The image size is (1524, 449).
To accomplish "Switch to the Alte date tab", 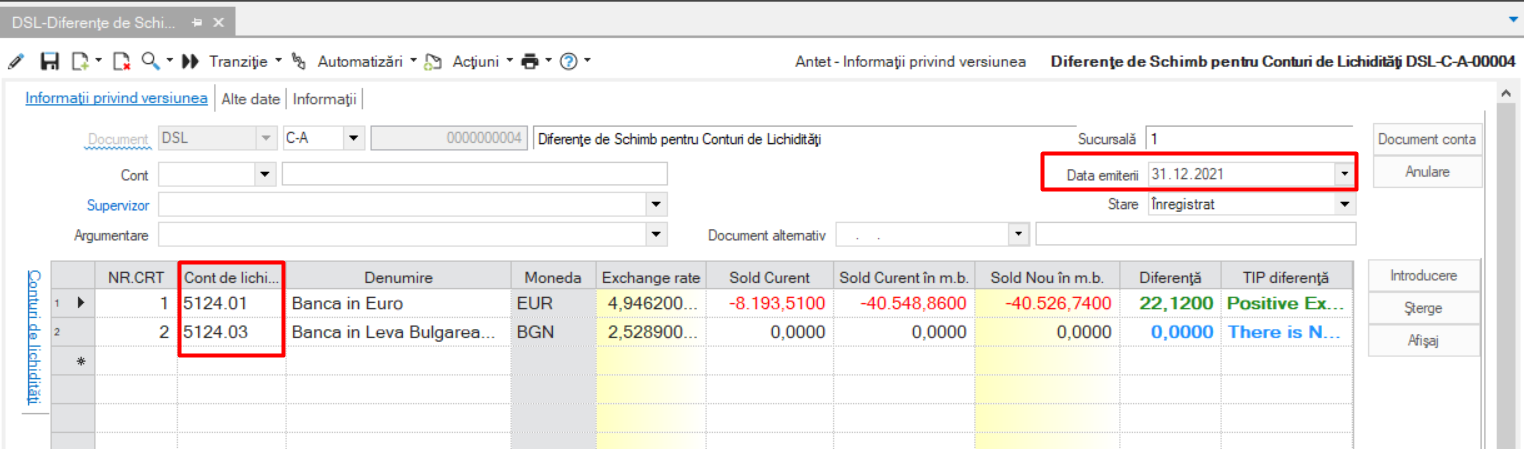I will 250,99.
